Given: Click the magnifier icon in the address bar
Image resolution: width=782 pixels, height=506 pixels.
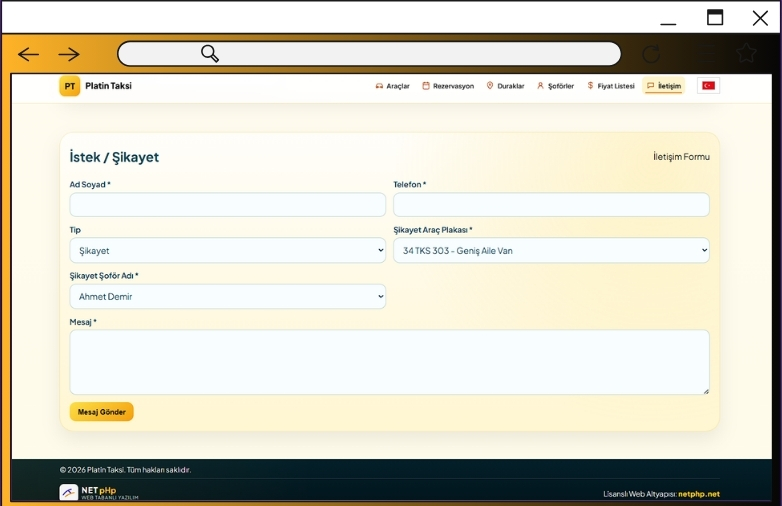Looking at the screenshot, I should [x=210, y=54].
